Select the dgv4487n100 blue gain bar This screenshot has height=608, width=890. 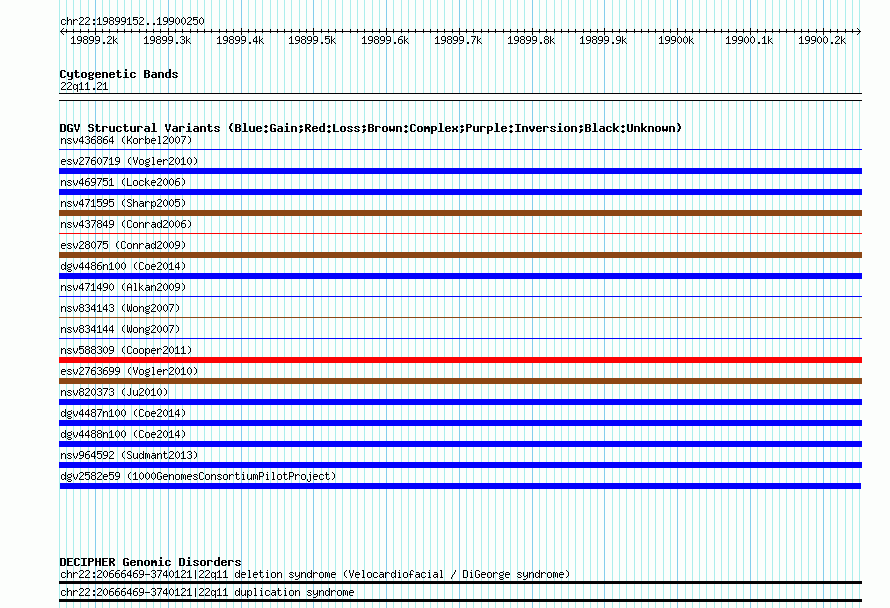coord(460,423)
